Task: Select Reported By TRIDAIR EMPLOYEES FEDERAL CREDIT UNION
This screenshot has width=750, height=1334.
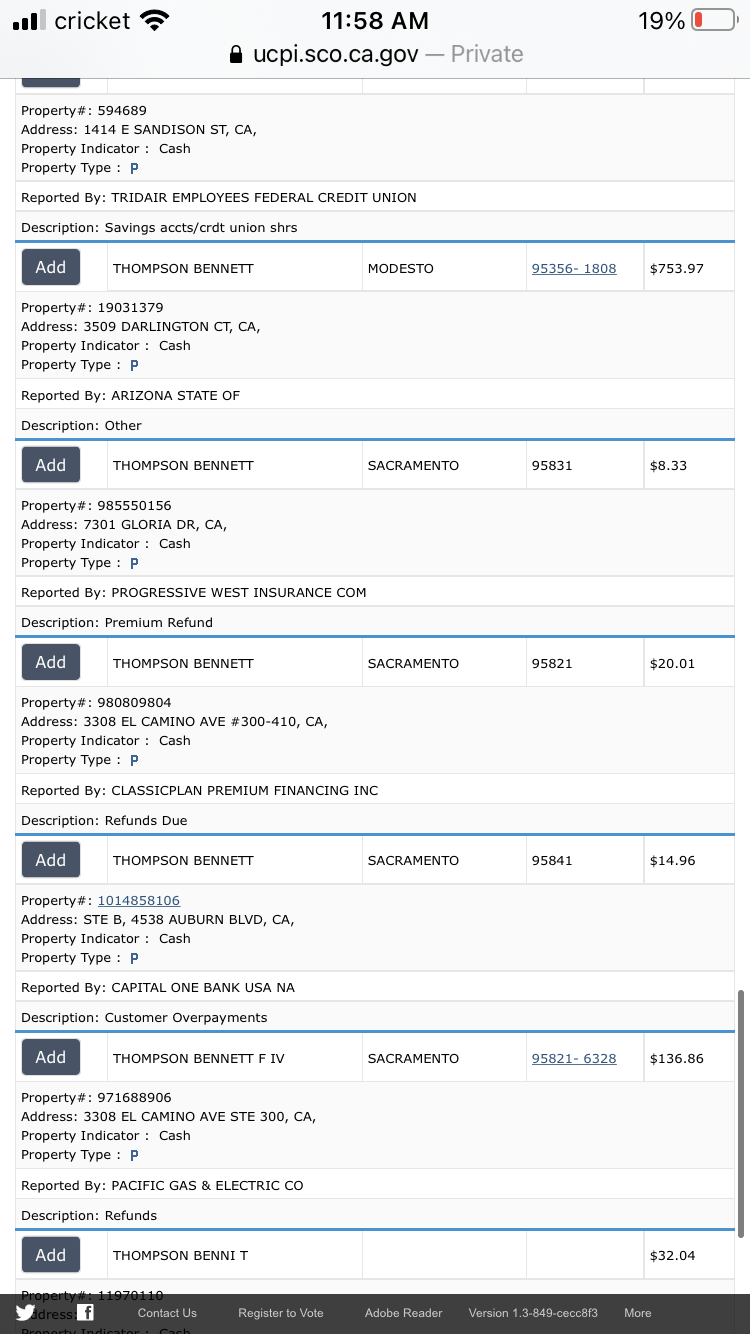Action: pos(219,197)
